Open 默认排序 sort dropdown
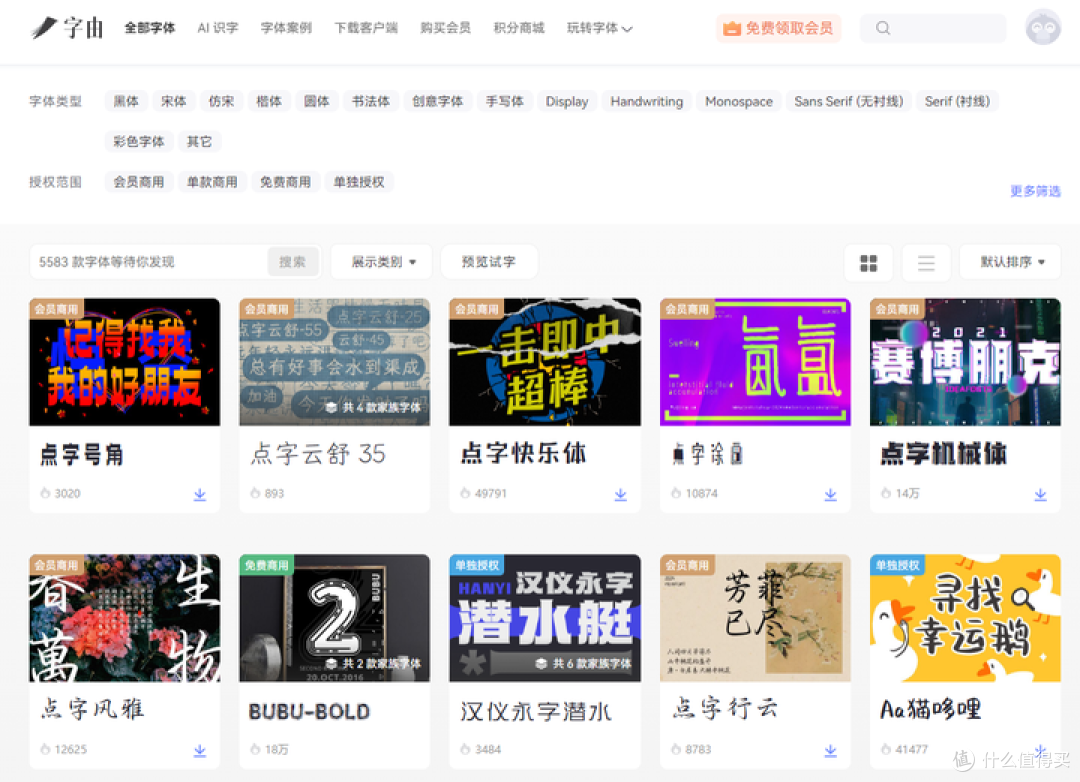The height and width of the screenshot is (782, 1080). pos(1010,262)
